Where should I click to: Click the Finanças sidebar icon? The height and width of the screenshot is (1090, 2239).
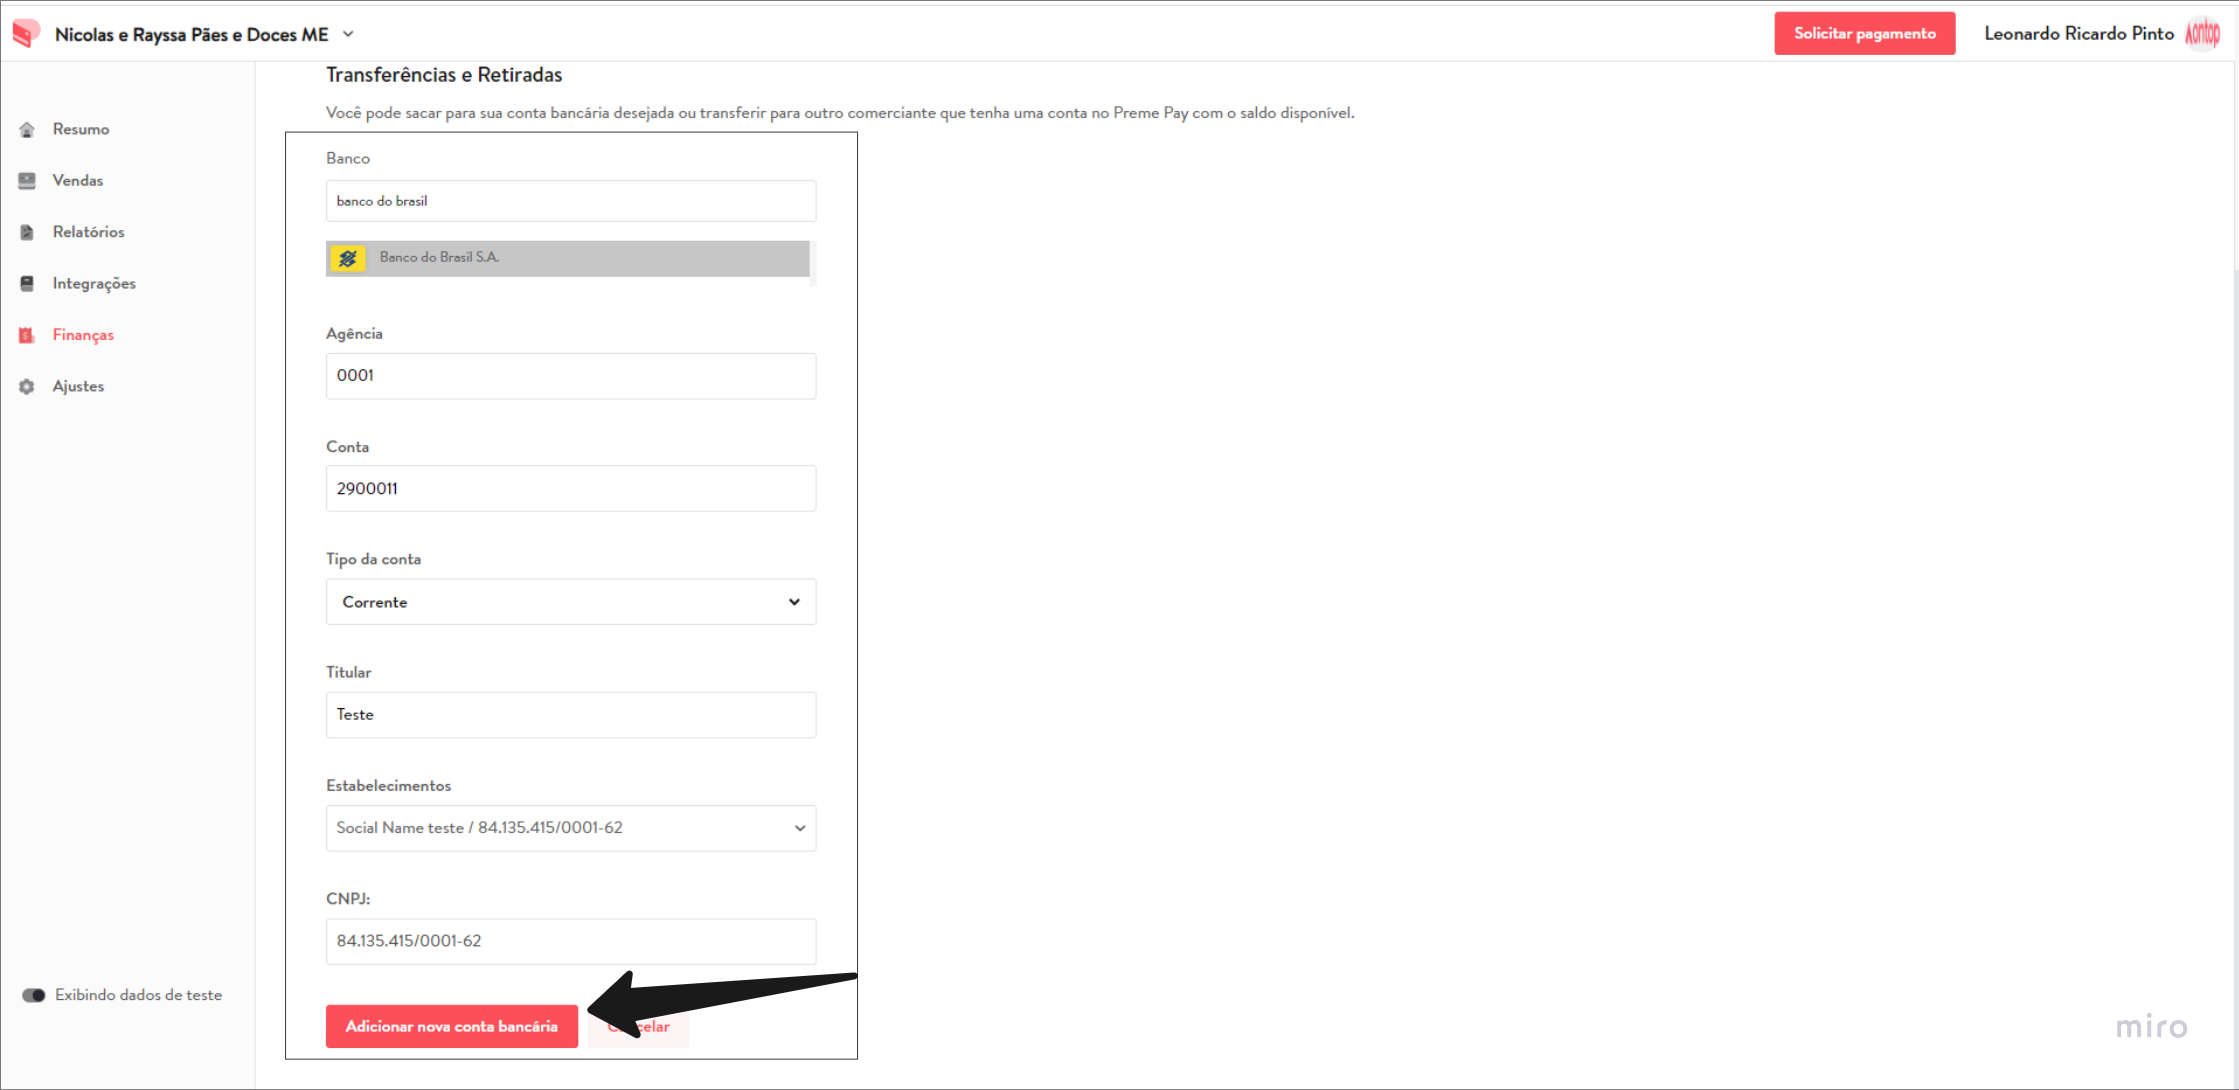pyautogui.click(x=27, y=335)
